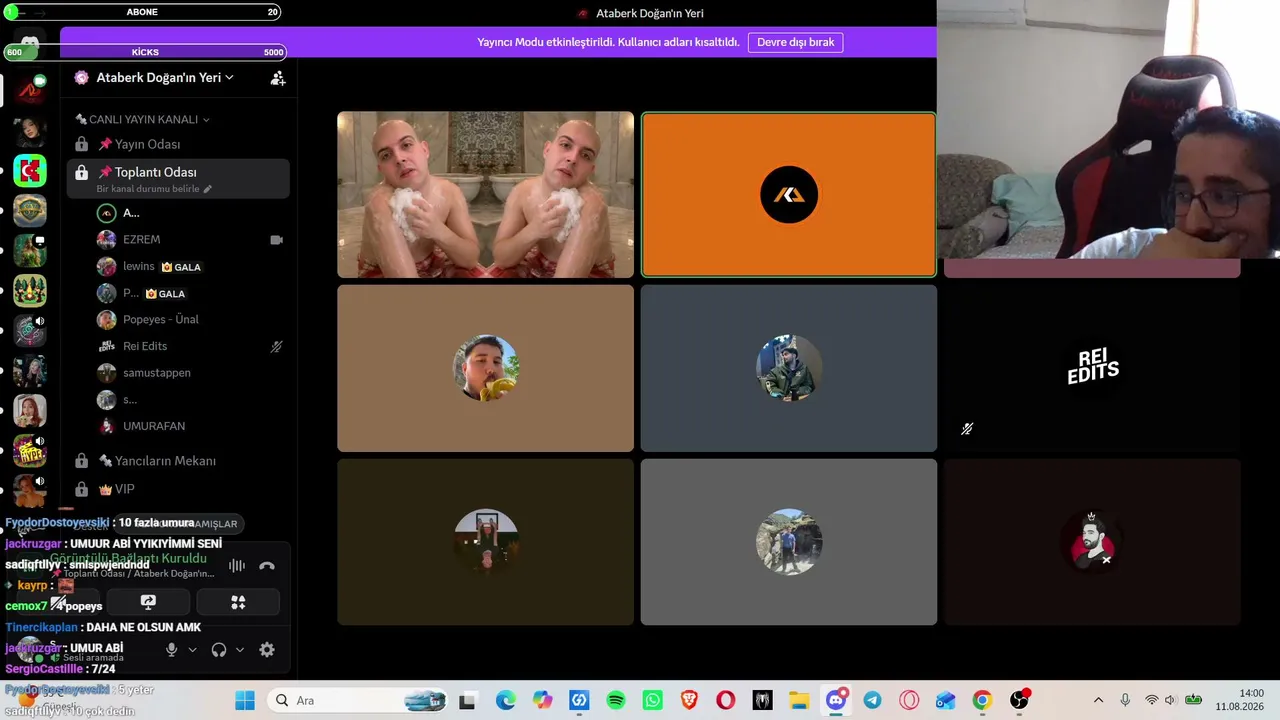Open network settings from the tray Wi-Fi icon

[x=1152, y=700]
